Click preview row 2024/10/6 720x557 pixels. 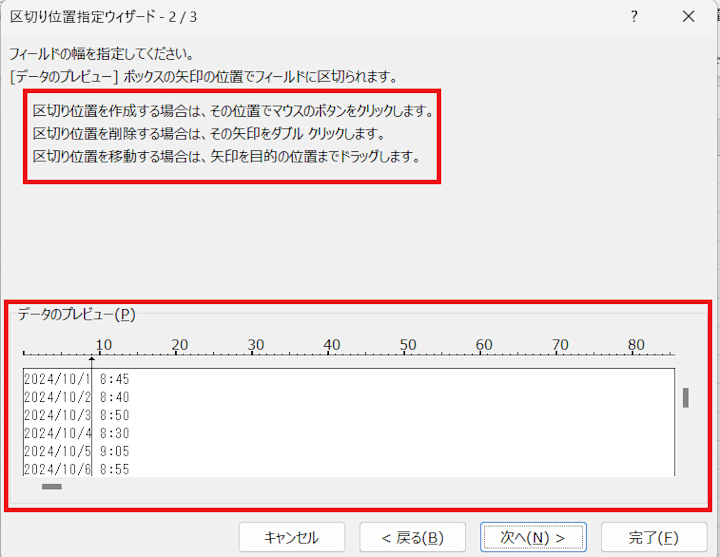[x=57, y=469]
